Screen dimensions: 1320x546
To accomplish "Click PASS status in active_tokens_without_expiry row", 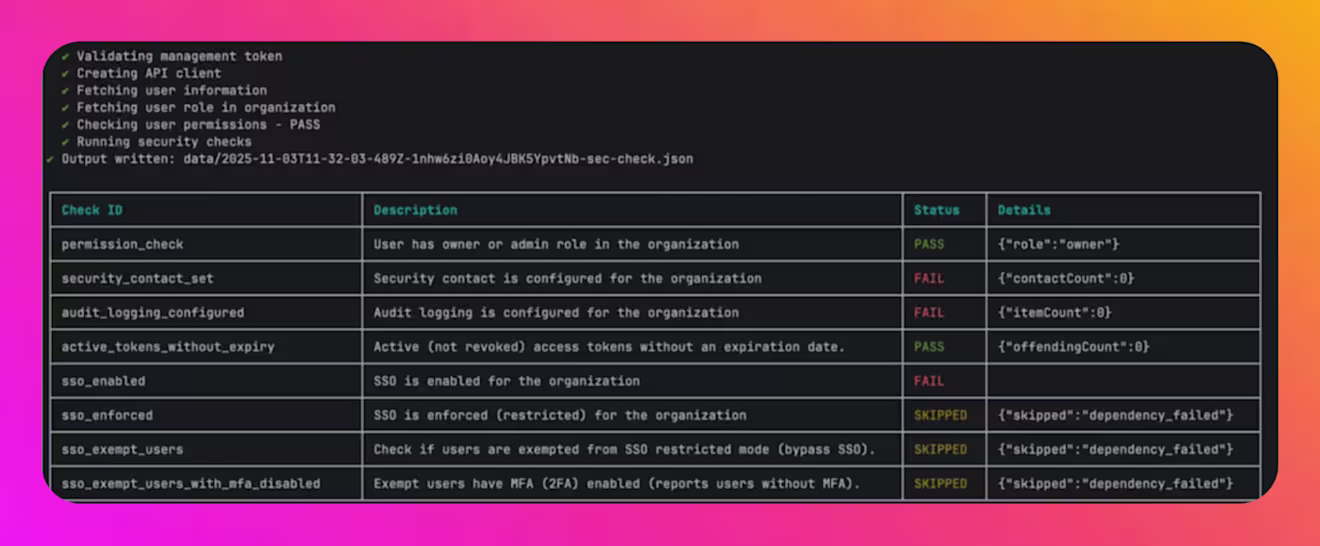I will 928,346.
